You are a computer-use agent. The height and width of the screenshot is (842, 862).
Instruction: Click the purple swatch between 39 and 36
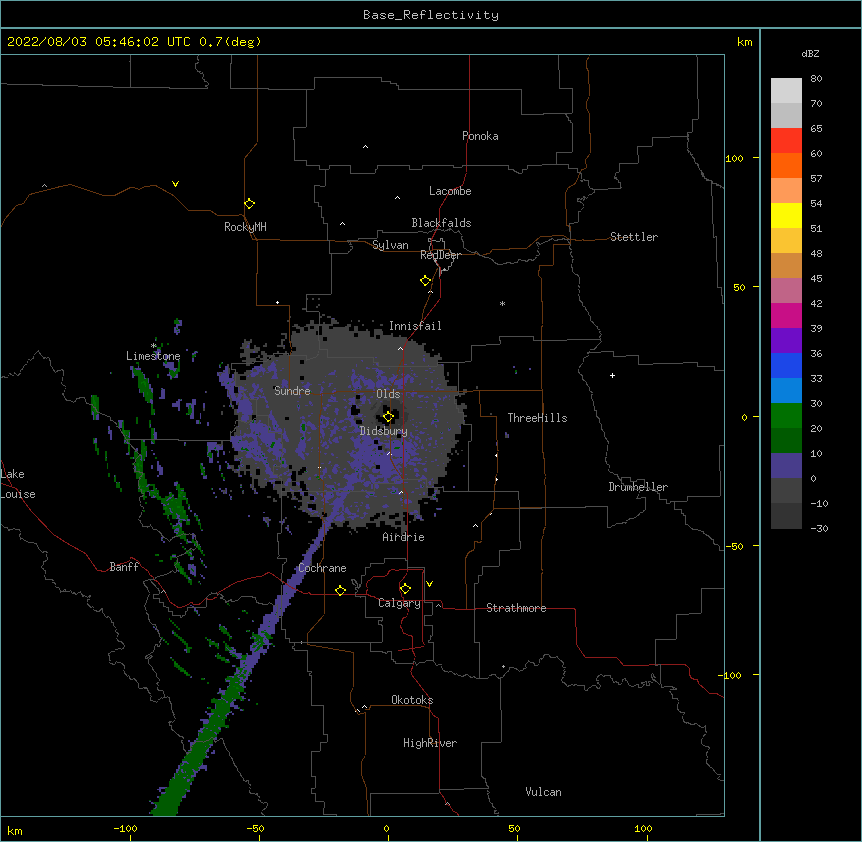pos(786,340)
